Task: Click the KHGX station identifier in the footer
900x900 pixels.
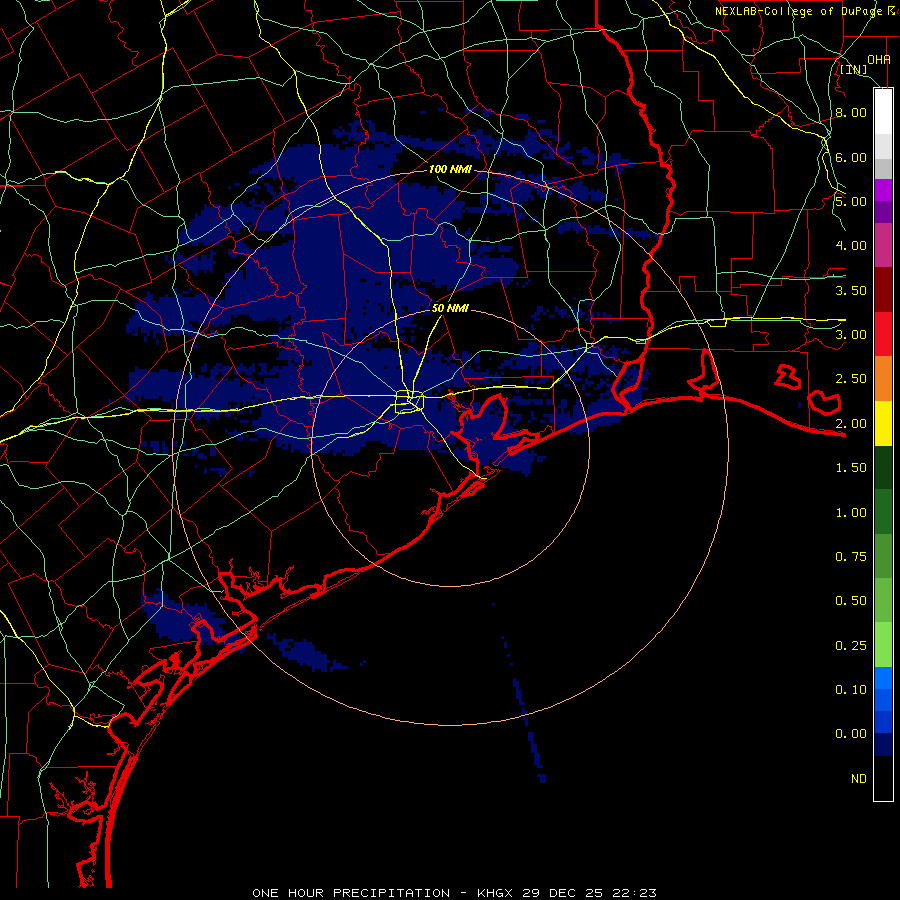Action: 496,893
